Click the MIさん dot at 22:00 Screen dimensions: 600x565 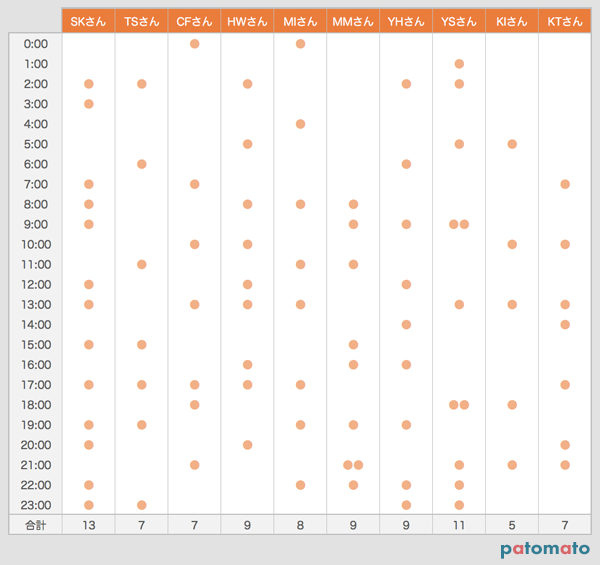pyautogui.click(x=300, y=485)
